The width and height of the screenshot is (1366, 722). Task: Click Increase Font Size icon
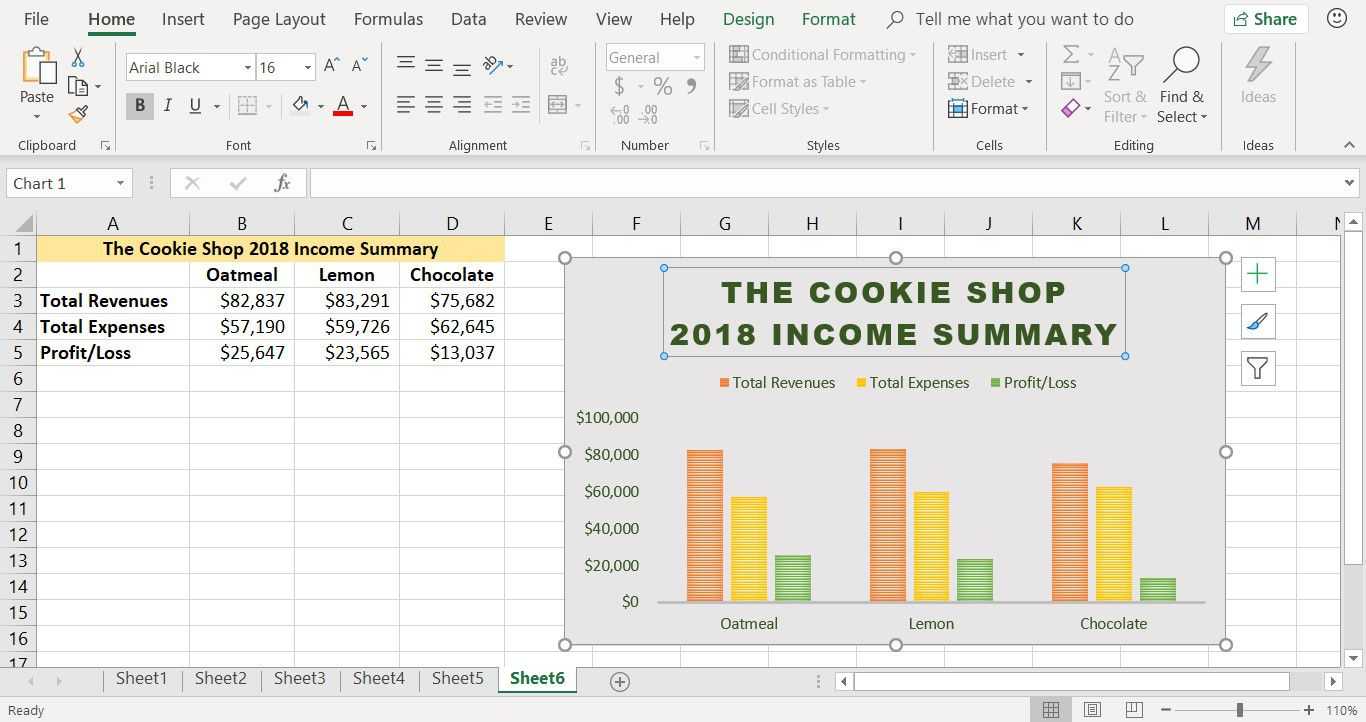332,66
